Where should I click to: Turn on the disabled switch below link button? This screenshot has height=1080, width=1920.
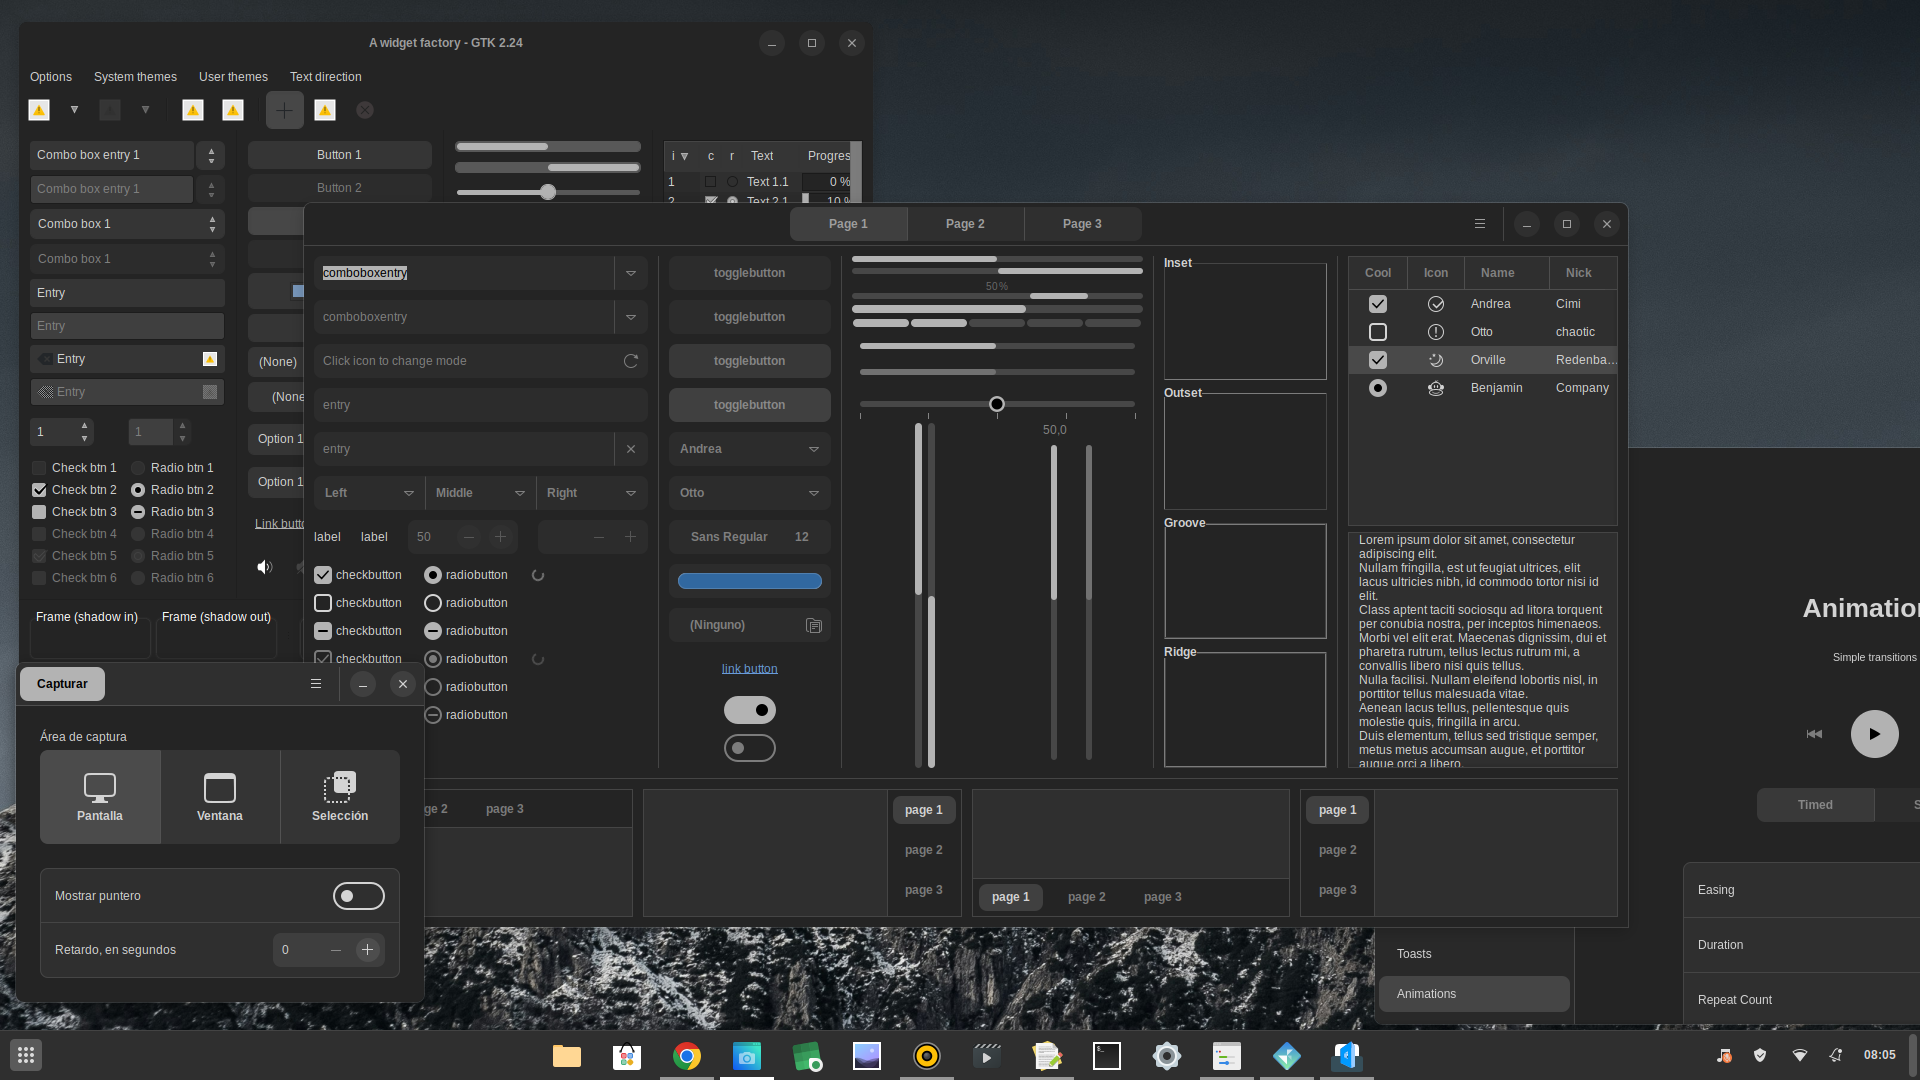(750, 748)
